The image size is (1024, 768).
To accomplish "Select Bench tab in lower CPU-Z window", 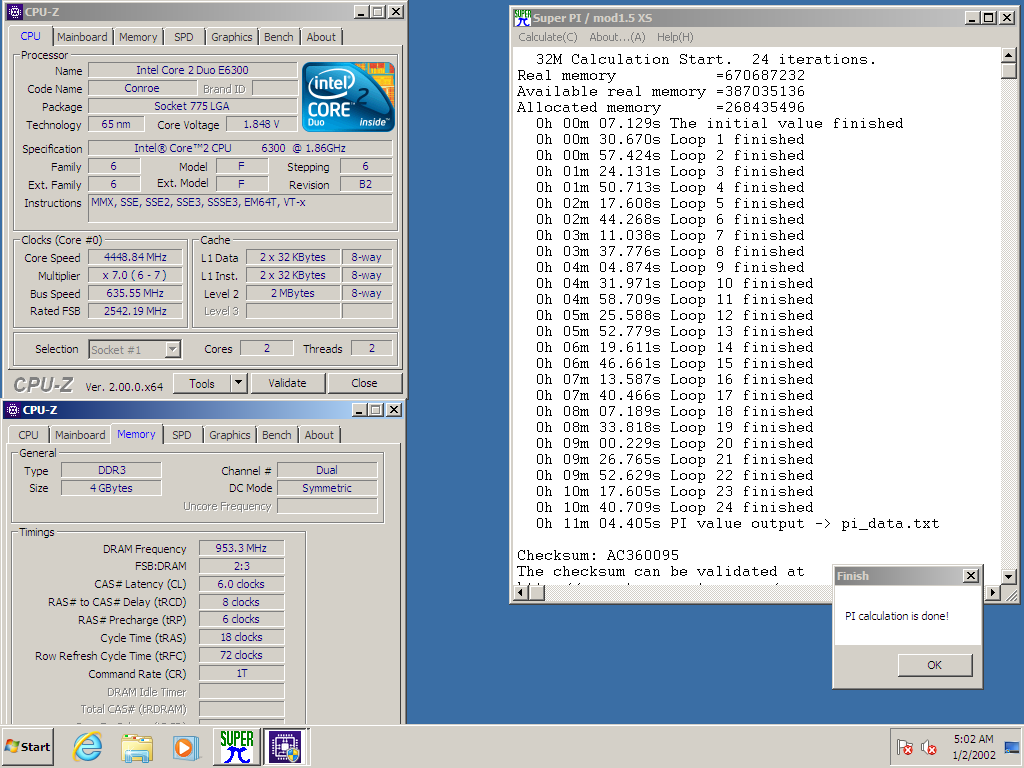I will [x=277, y=435].
